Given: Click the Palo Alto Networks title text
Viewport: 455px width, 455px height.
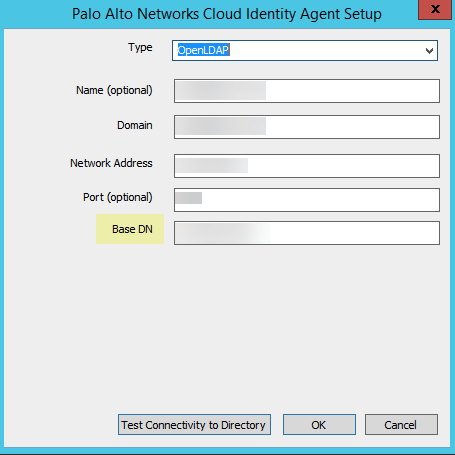Looking at the screenshot, I should click(x=227, y=14).
